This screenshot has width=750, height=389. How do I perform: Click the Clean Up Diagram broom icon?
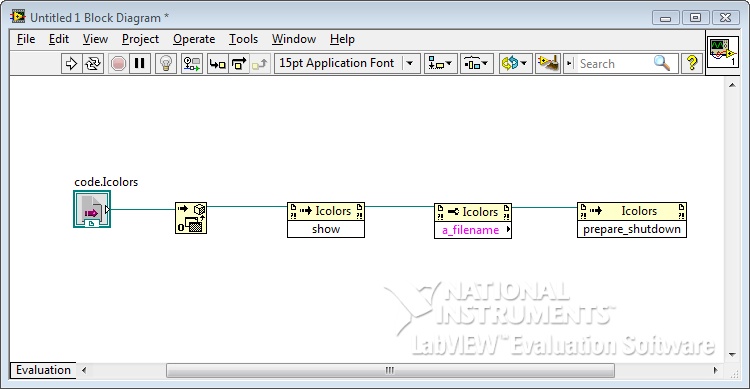(x=548, y=64)
